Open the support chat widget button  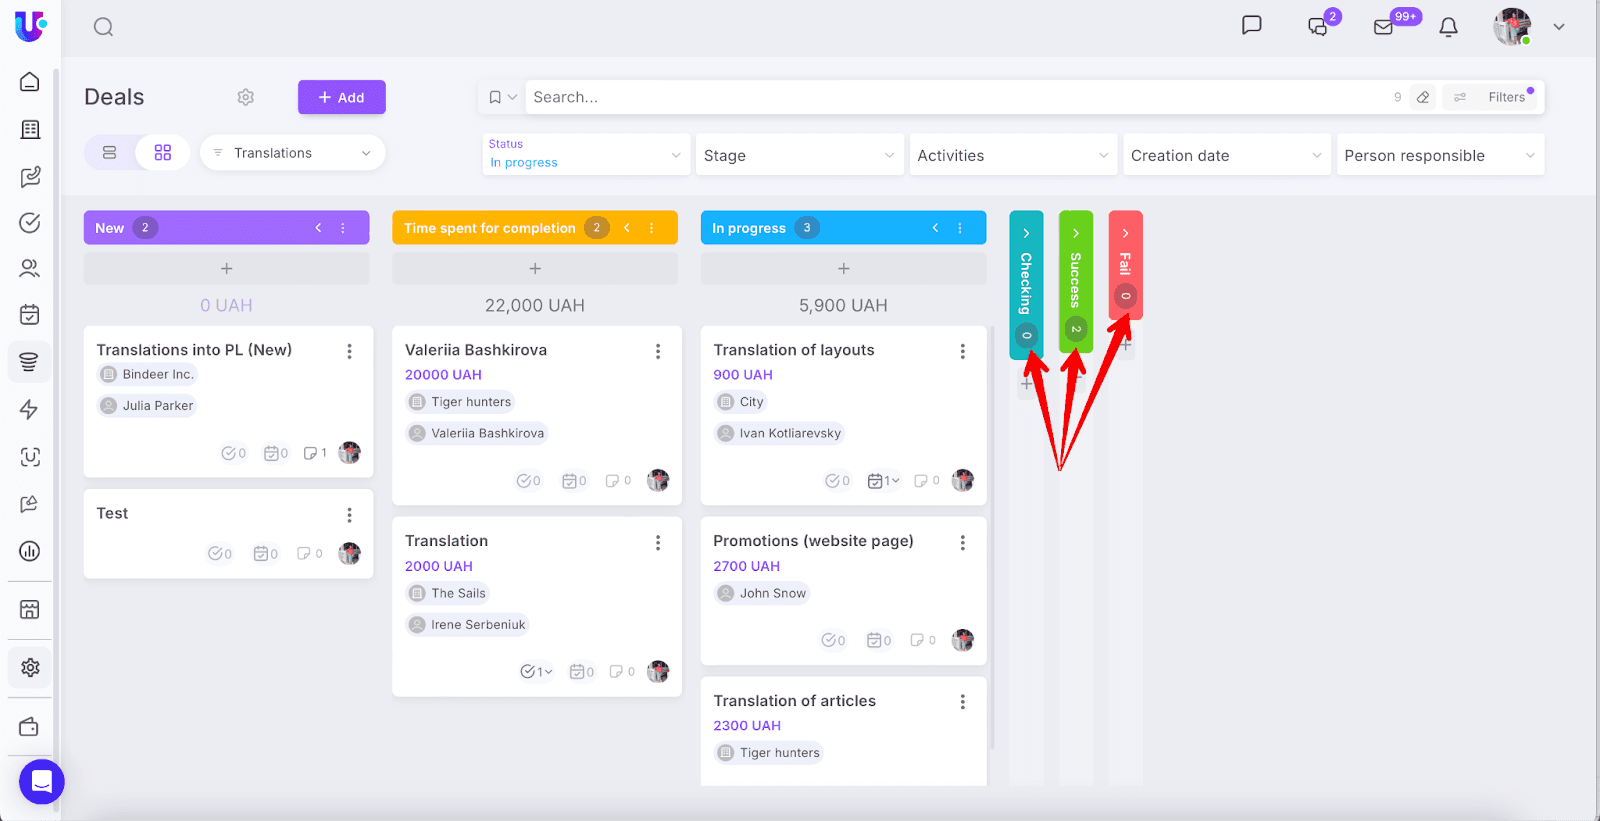coord(42,782)
